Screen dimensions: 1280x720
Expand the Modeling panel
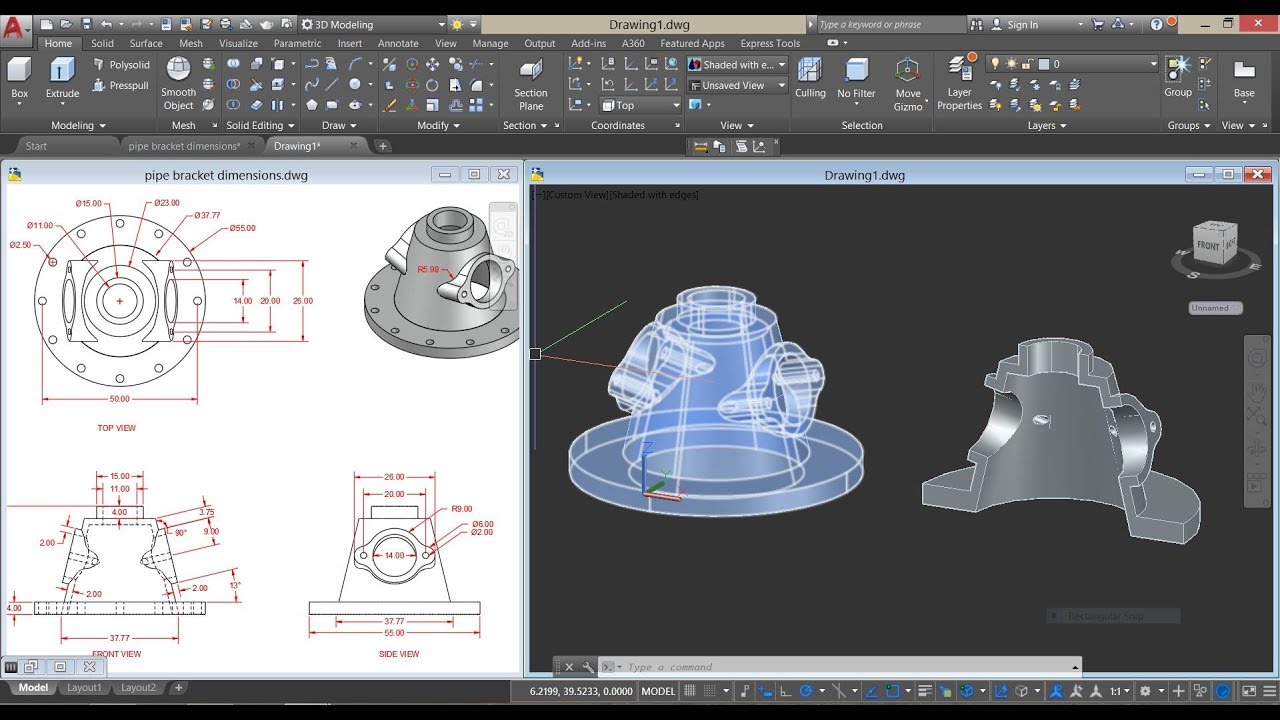point(78,125)
